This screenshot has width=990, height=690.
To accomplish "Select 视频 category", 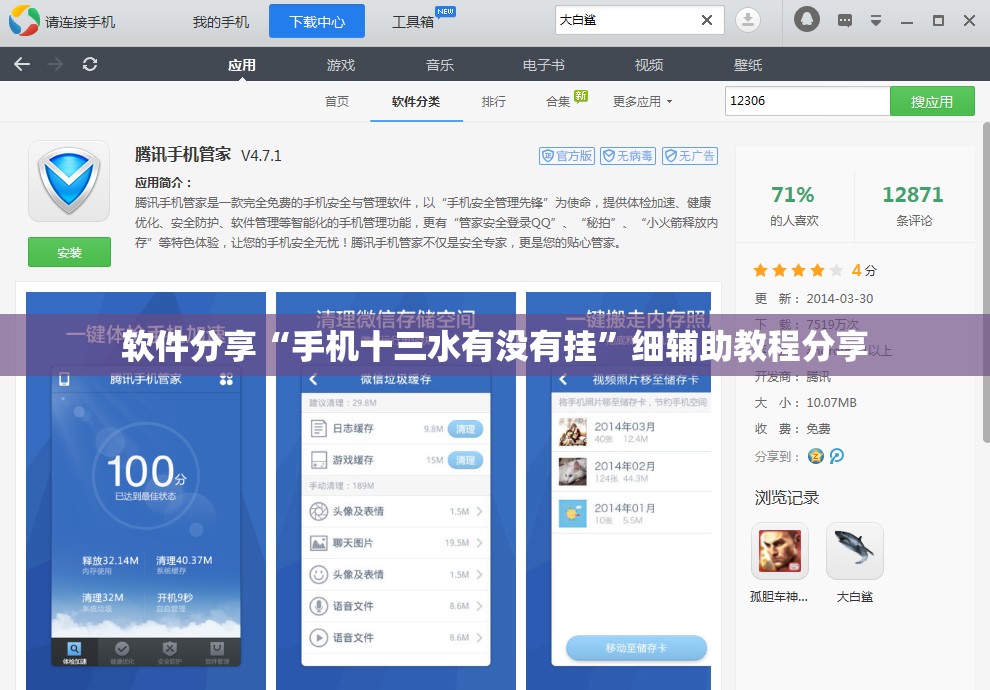I will pyautogui.click(x=649, y=65).
